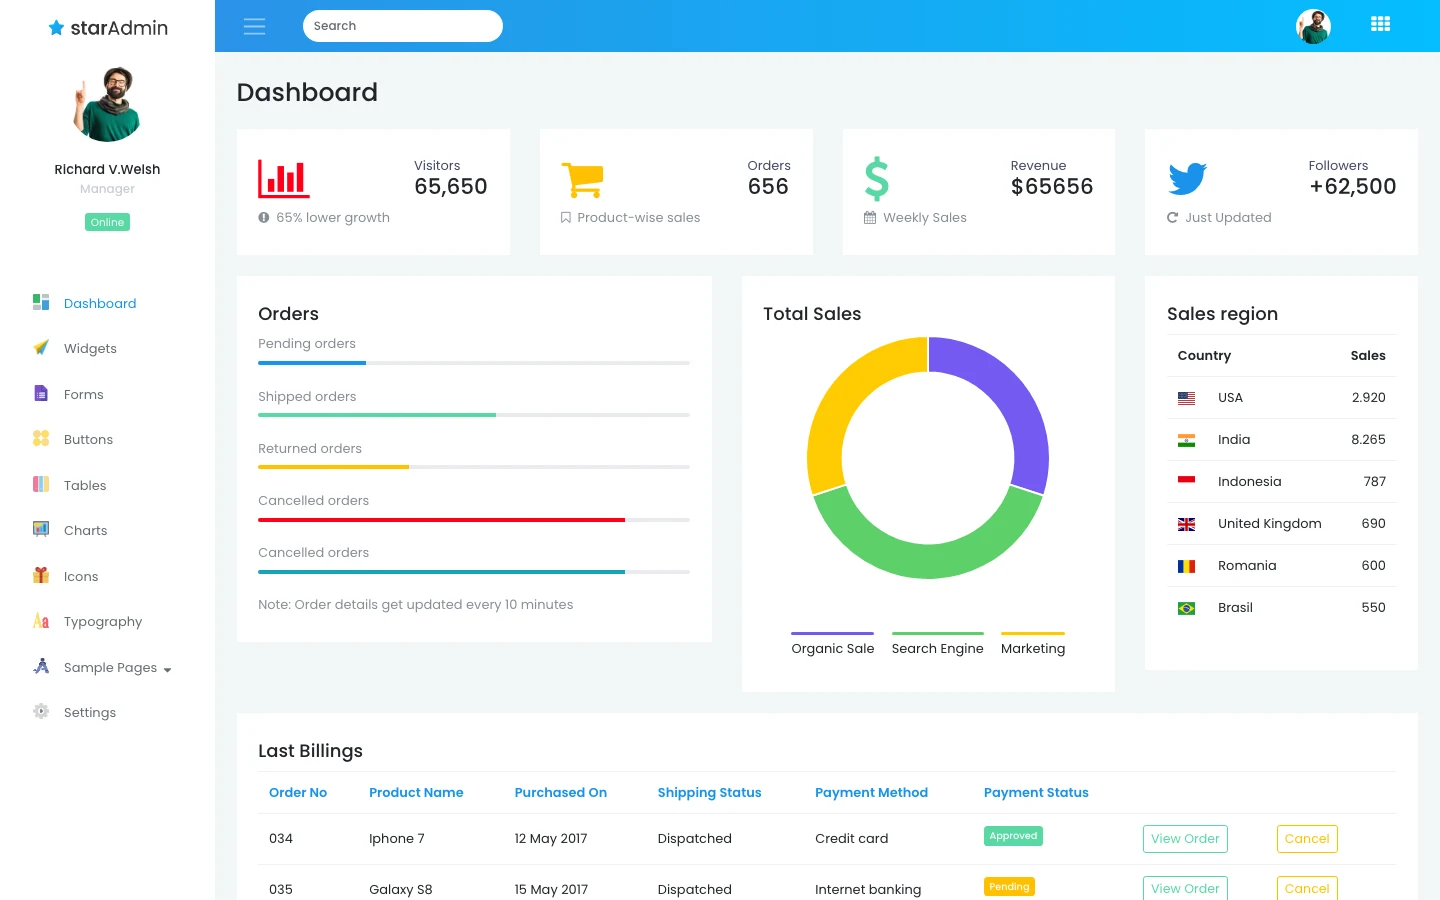
Task: Open the header profile avatar menu
Action: (1313, 26)
